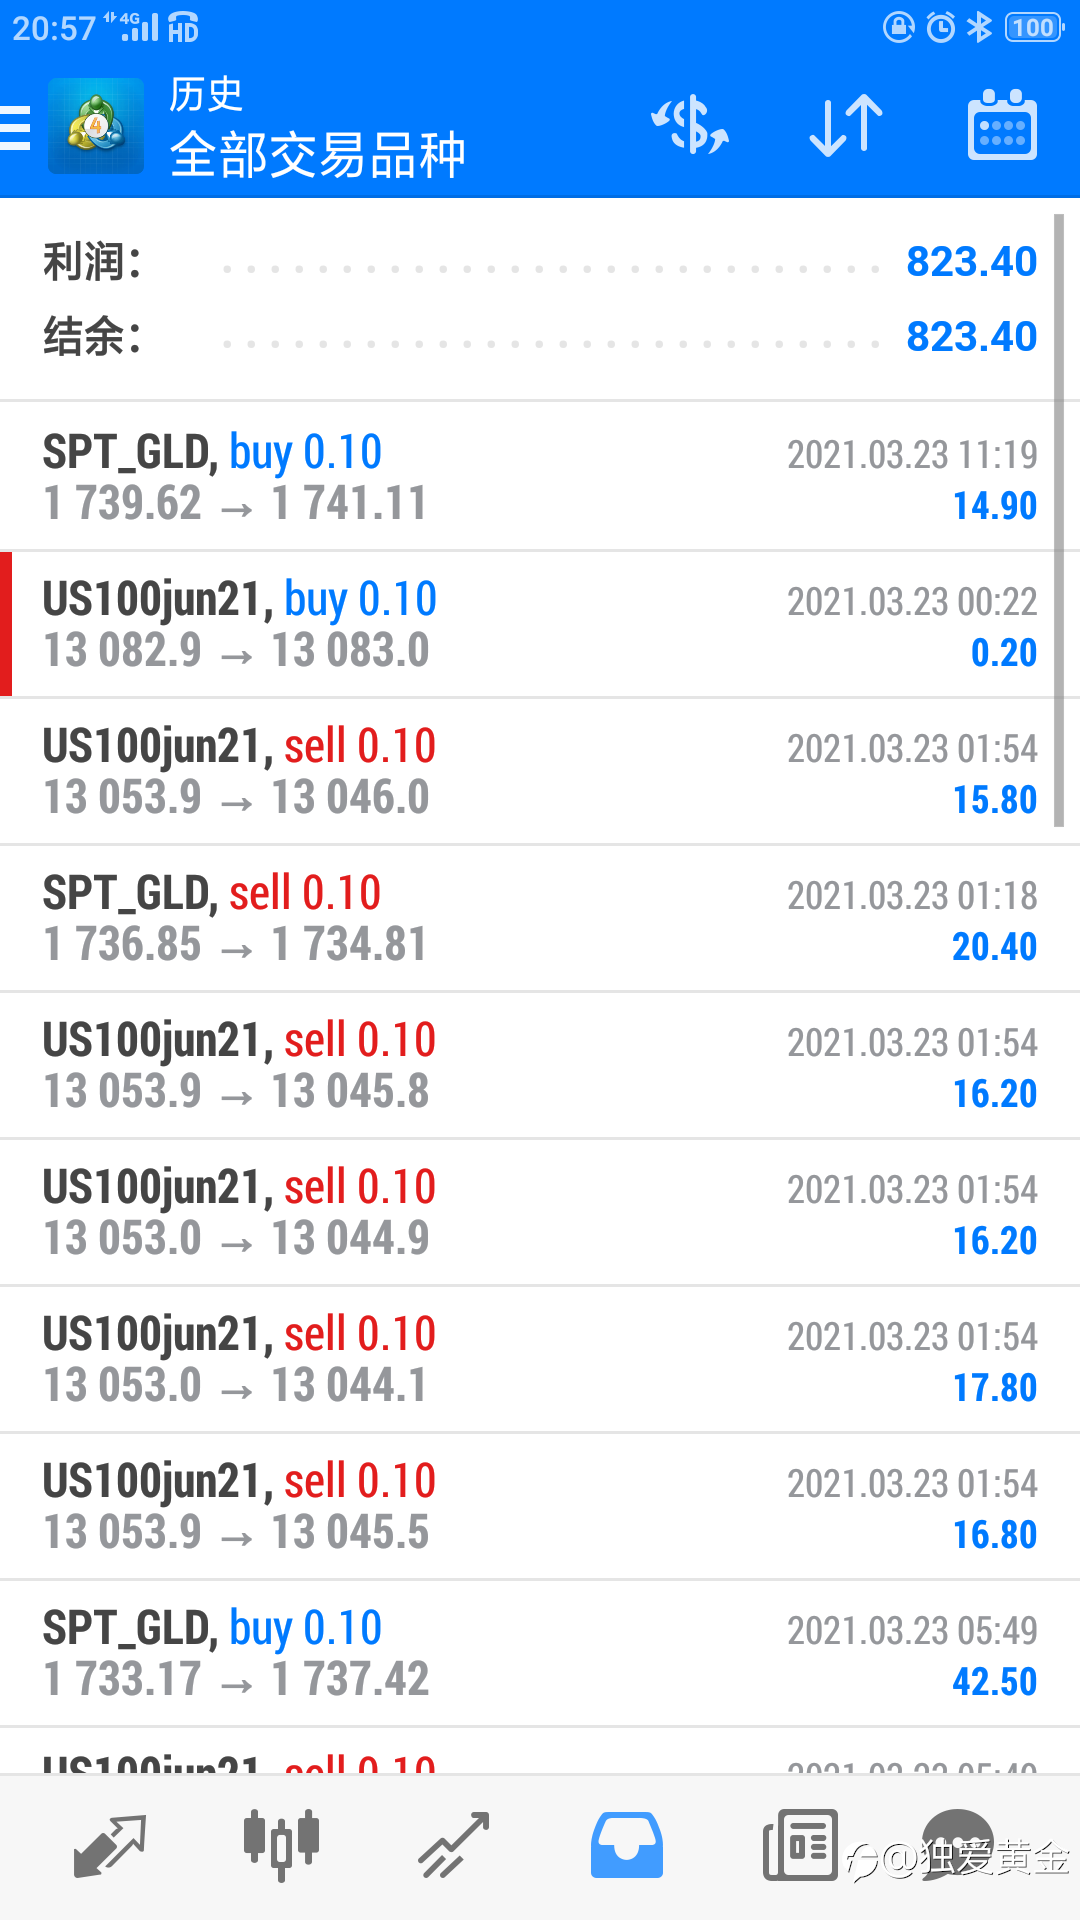Viewport: 1080px width, 1920px height.
Task: Tap the 全部交易品种 header title
Action: 318,156
